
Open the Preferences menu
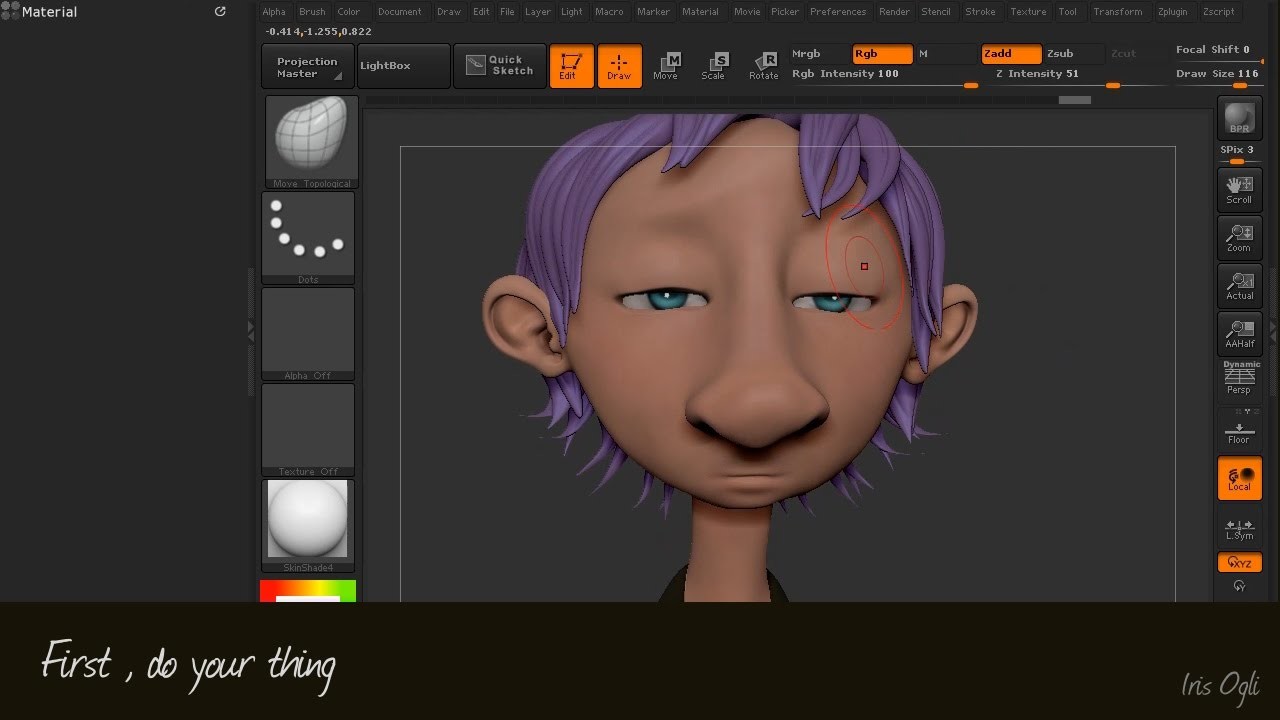tap(838, 11)
